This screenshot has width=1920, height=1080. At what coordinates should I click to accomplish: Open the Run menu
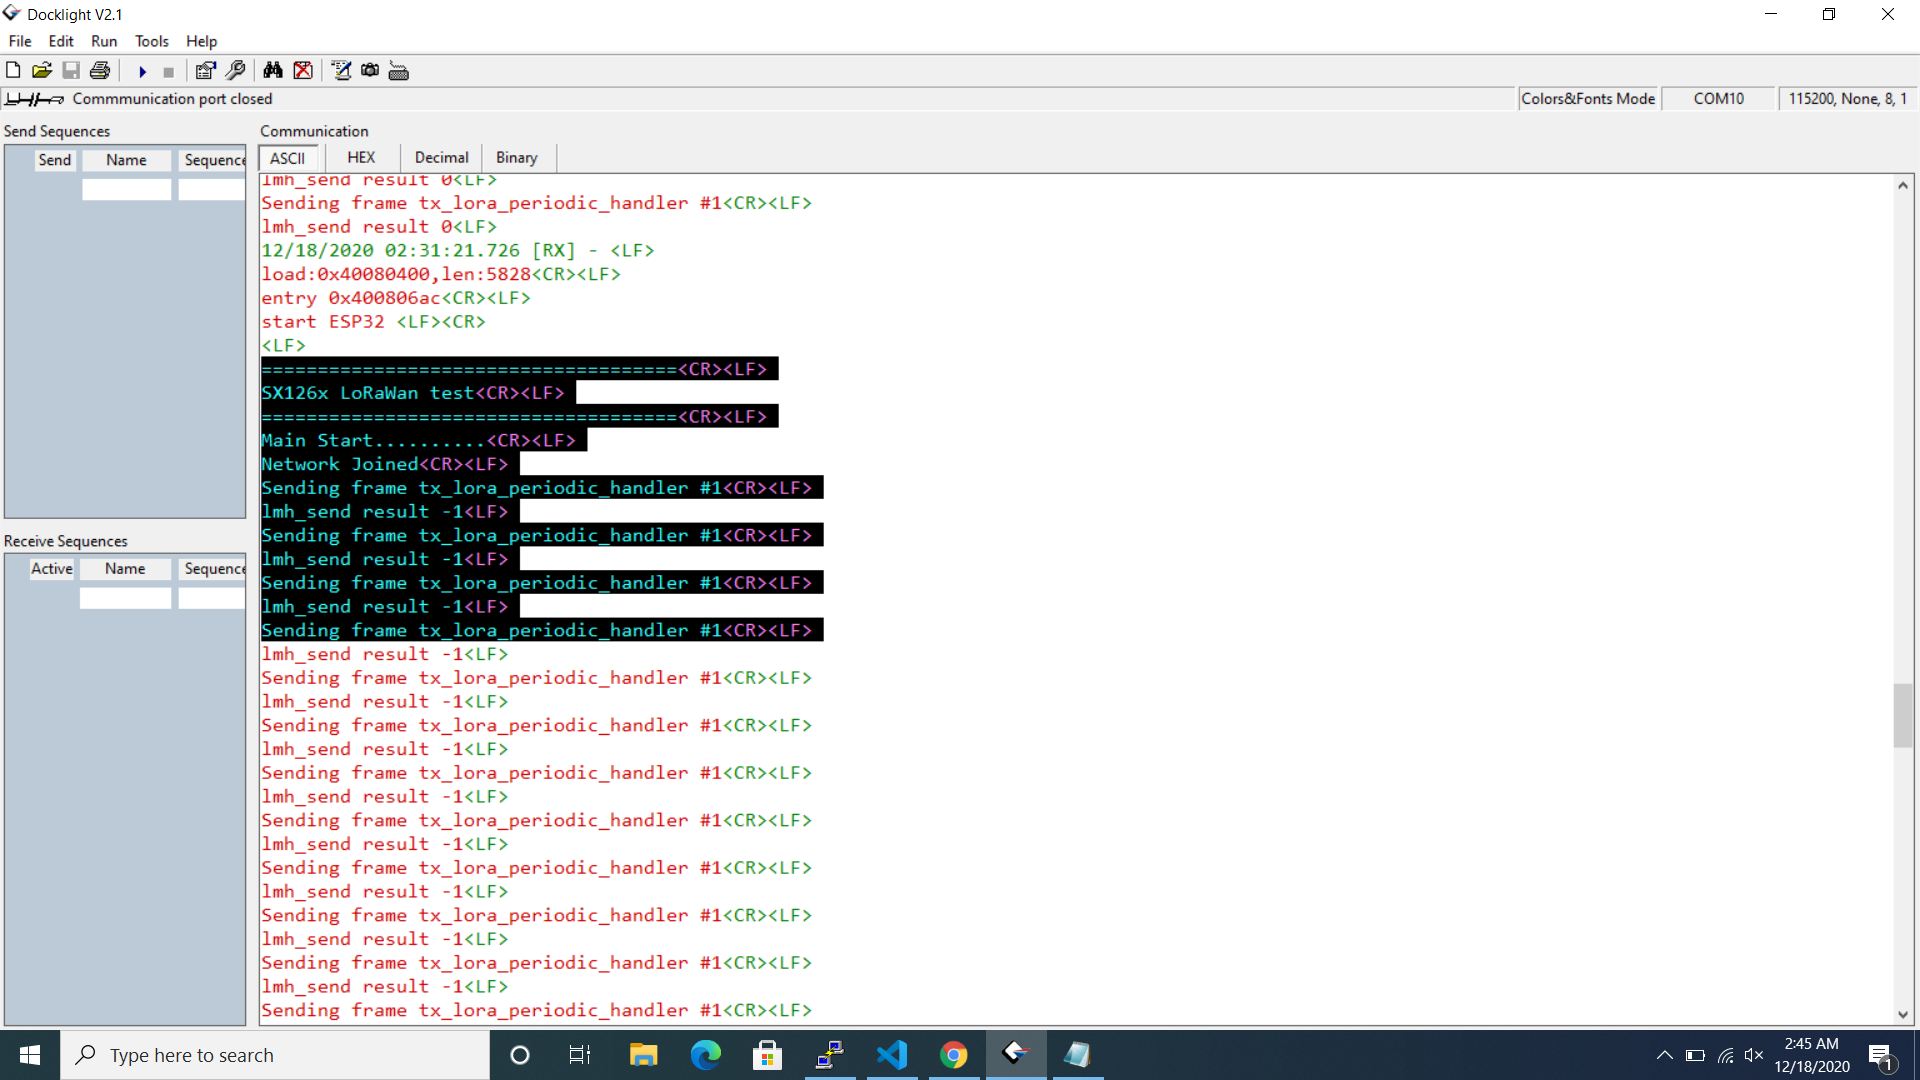point(103,41)
